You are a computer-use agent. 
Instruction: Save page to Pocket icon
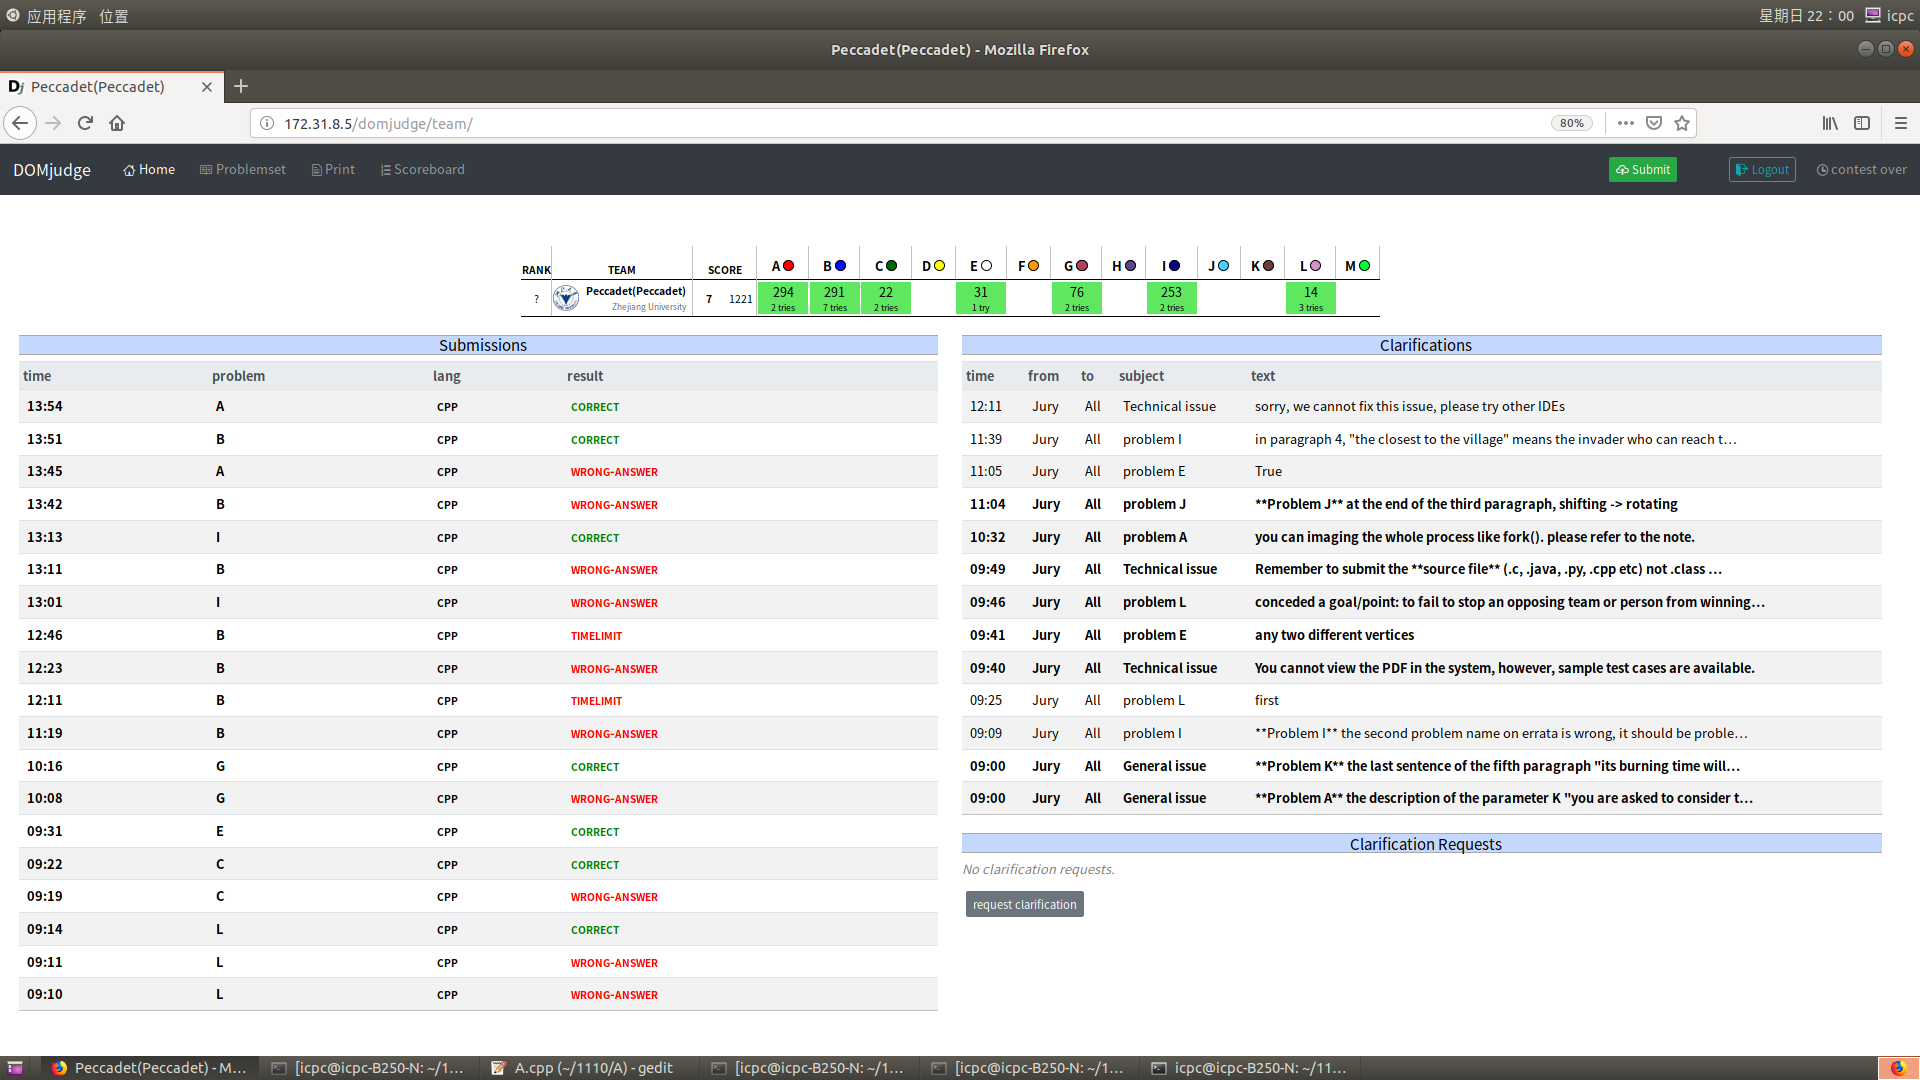click(x=1654, y=123)
